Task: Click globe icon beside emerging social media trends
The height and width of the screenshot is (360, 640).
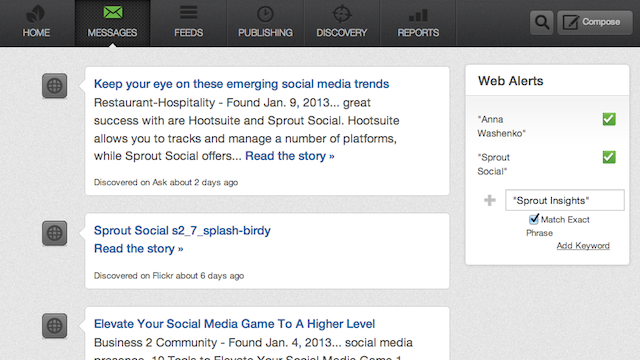Action: 54,86
